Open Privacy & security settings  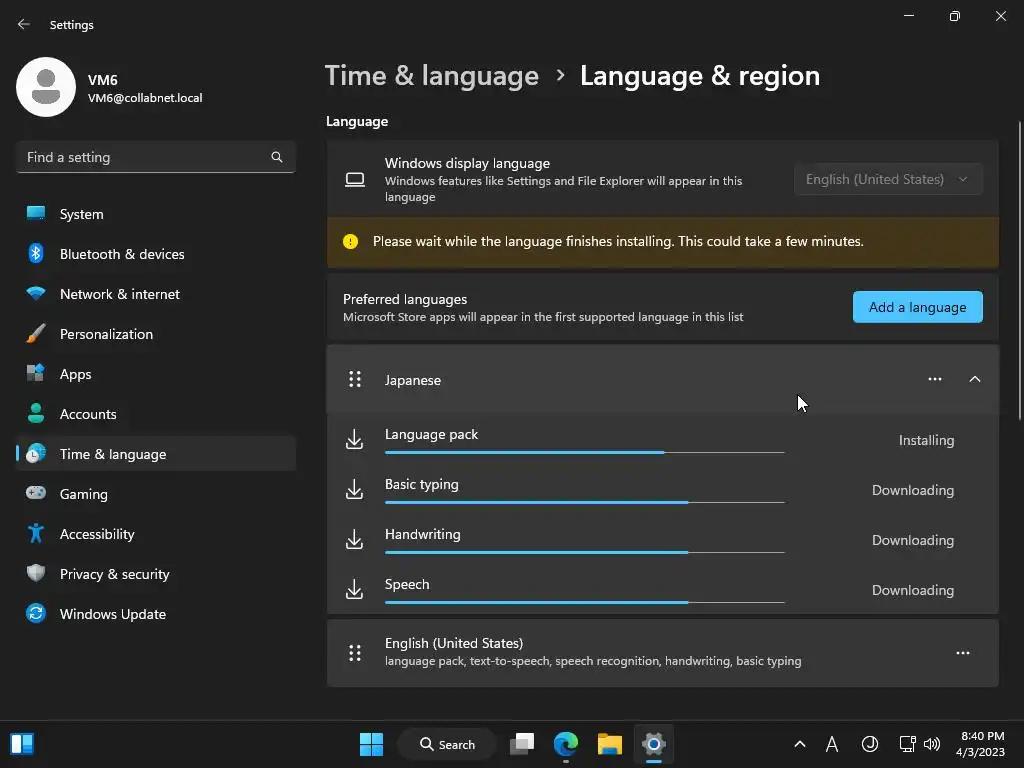click(x=156, y=573)
